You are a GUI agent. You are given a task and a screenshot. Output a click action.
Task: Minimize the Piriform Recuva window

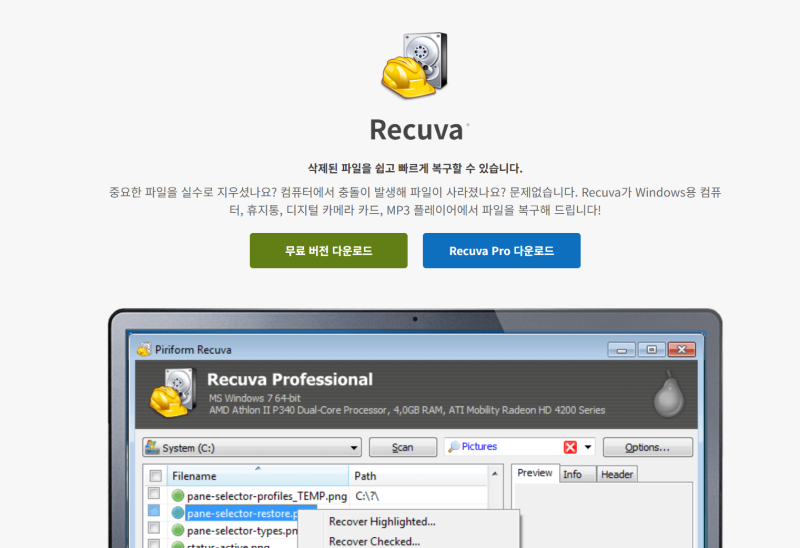pyautogui.click(x=621, y=350)
